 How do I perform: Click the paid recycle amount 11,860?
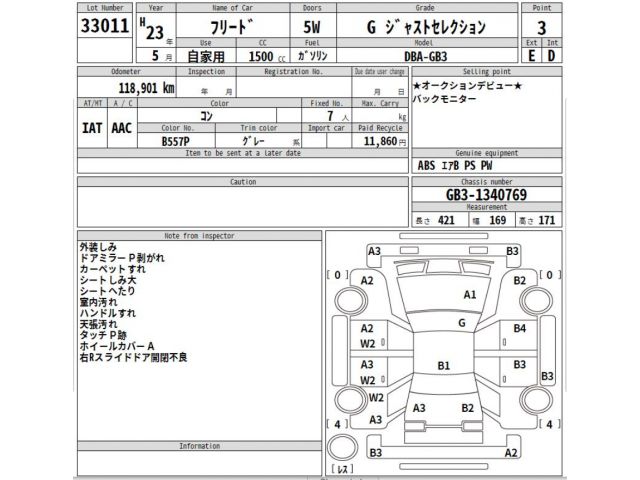click(380, 141)
